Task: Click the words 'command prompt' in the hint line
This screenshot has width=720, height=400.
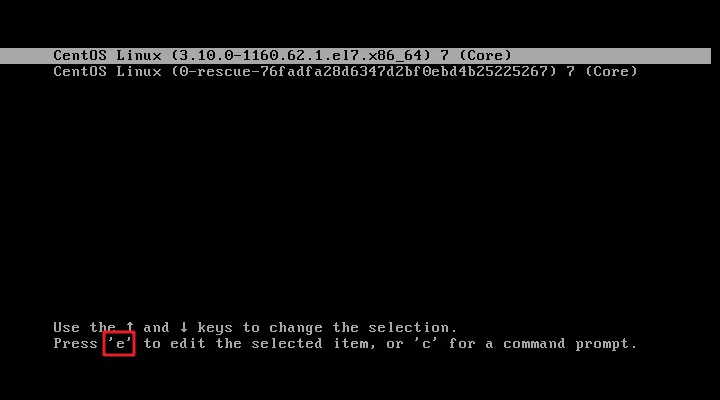Action: point(566,344)
